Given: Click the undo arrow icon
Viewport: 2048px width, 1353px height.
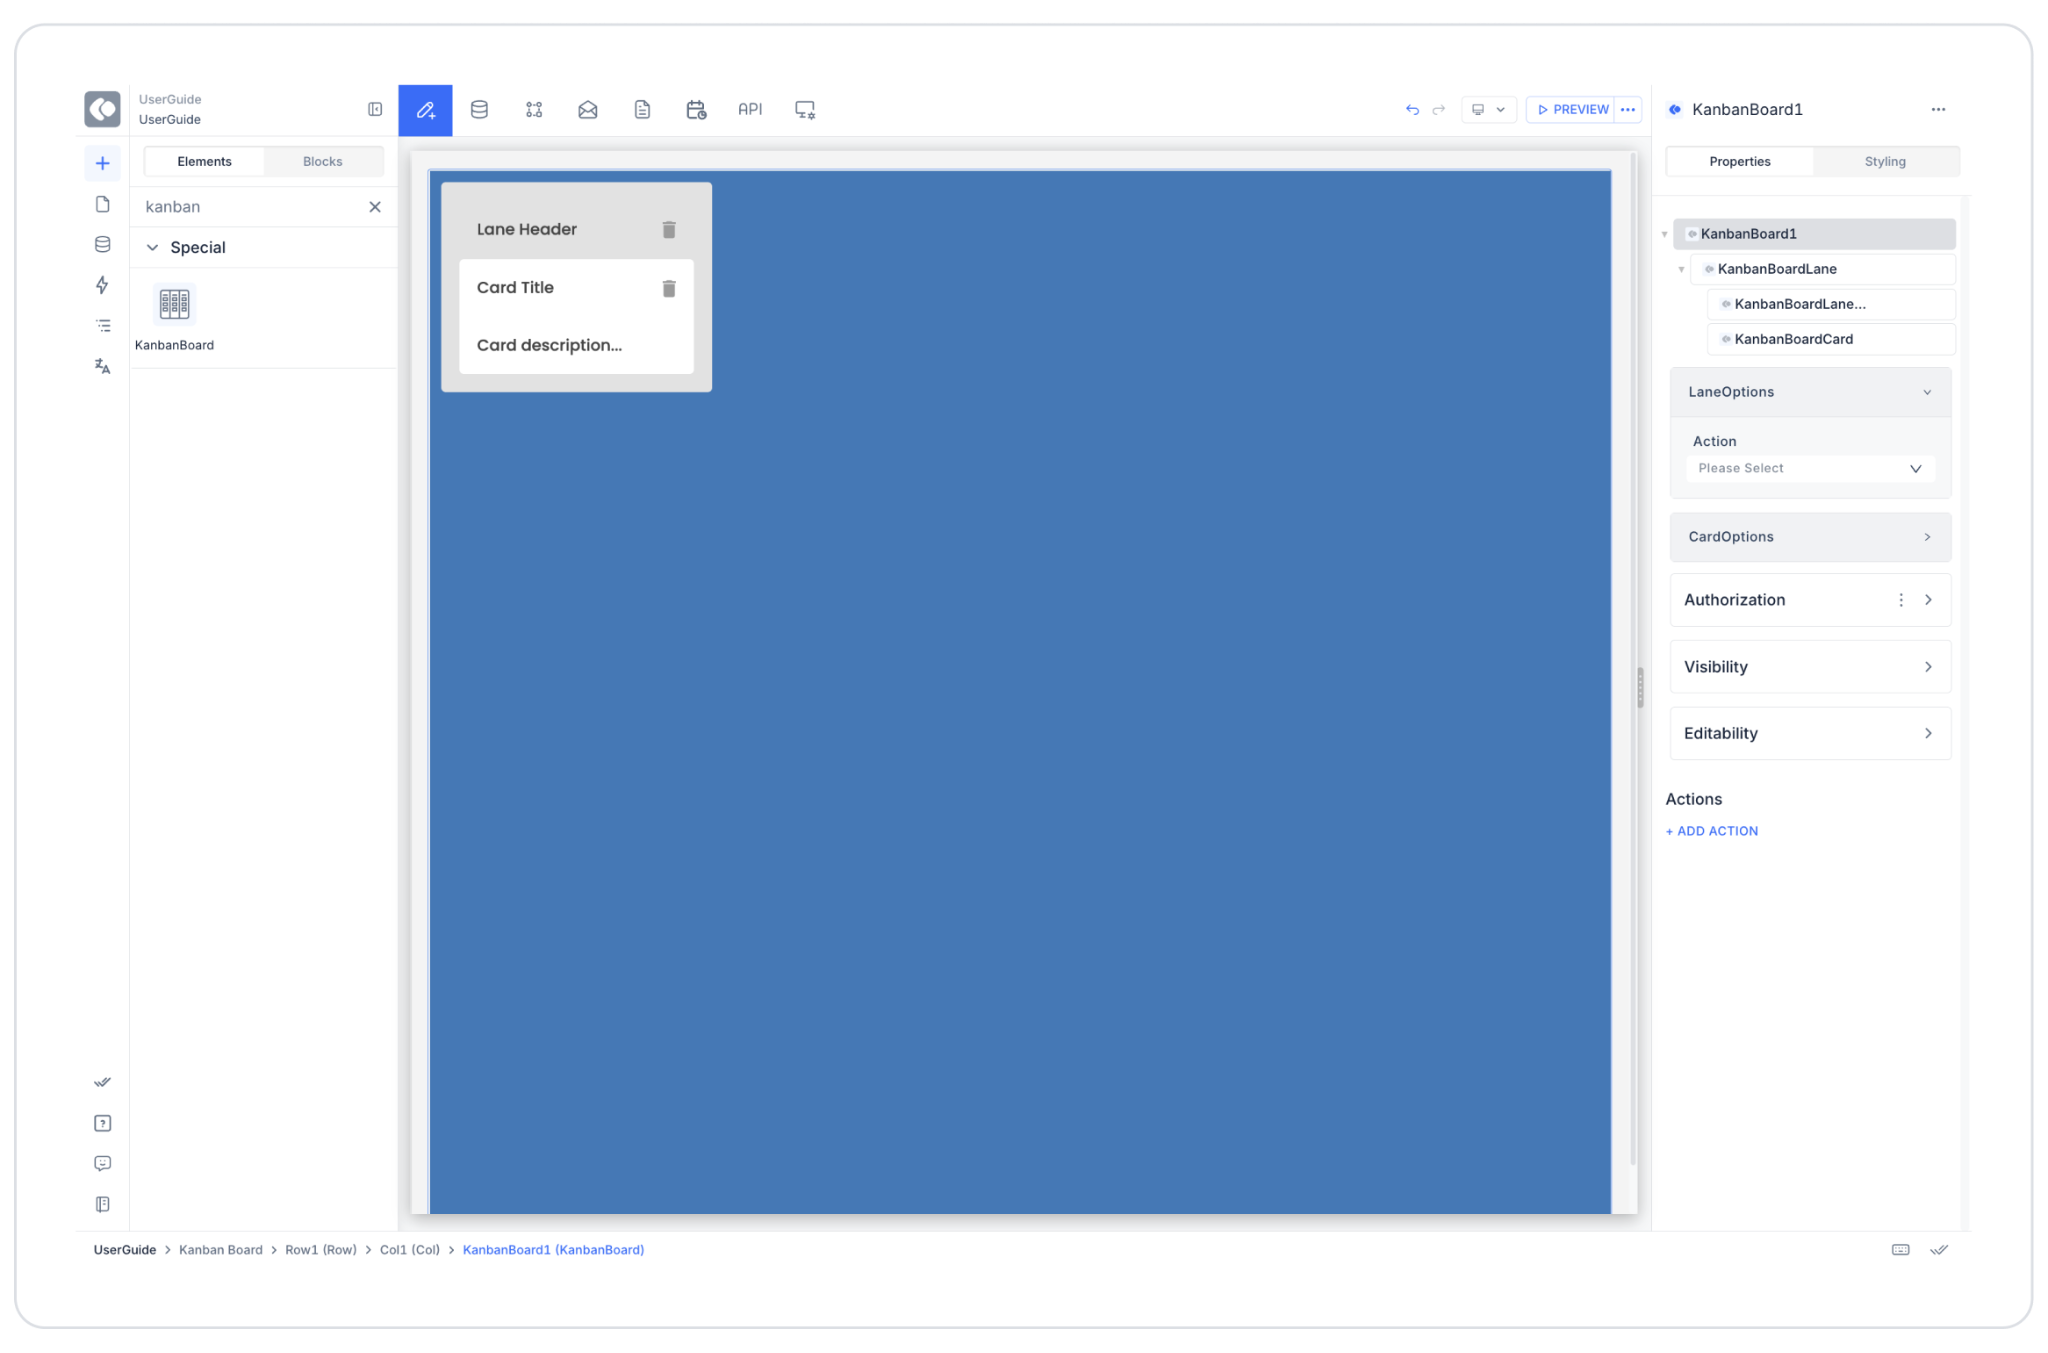Looking at the screenshot, I should 1412,110.
